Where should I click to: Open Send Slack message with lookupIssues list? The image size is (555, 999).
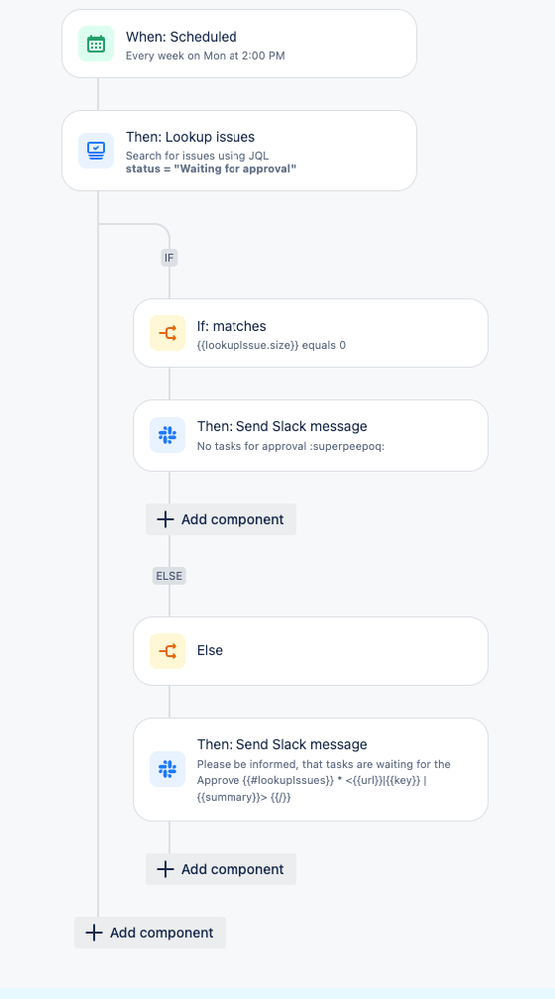click(310, 770)
